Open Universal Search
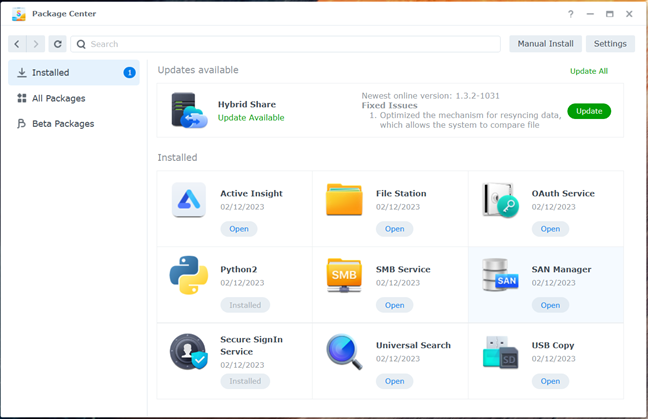 pos(395,381)
